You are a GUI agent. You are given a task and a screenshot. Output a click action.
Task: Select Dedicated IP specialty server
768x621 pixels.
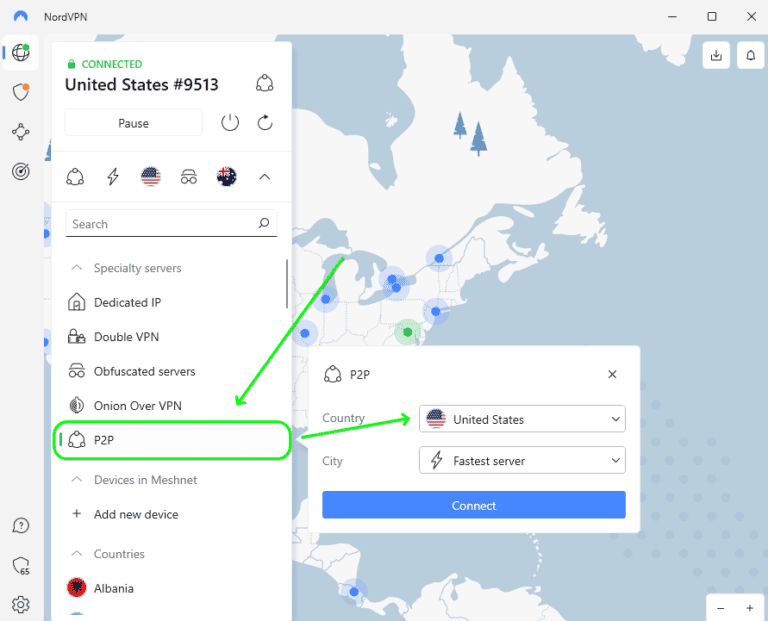(x=171, y=302)
